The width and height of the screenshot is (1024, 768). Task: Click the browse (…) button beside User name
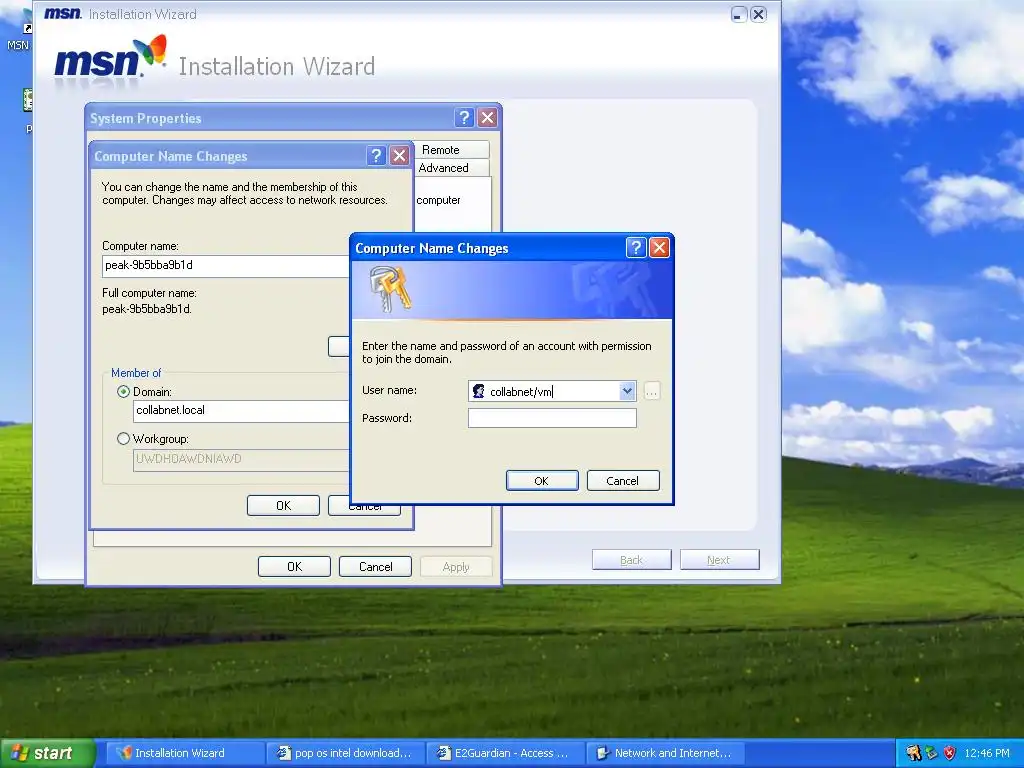[652, 391]
